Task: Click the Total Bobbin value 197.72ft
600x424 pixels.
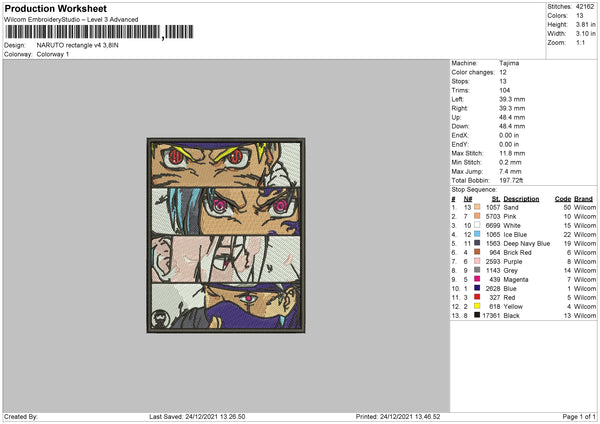Action: pyautogui.click(x=511, y=180)
